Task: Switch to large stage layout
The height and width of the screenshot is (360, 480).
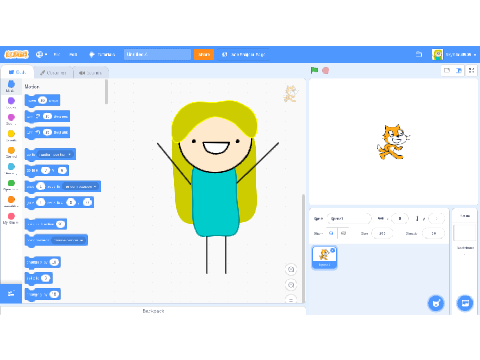Action: pyautogui.click(x=459, y=70)
